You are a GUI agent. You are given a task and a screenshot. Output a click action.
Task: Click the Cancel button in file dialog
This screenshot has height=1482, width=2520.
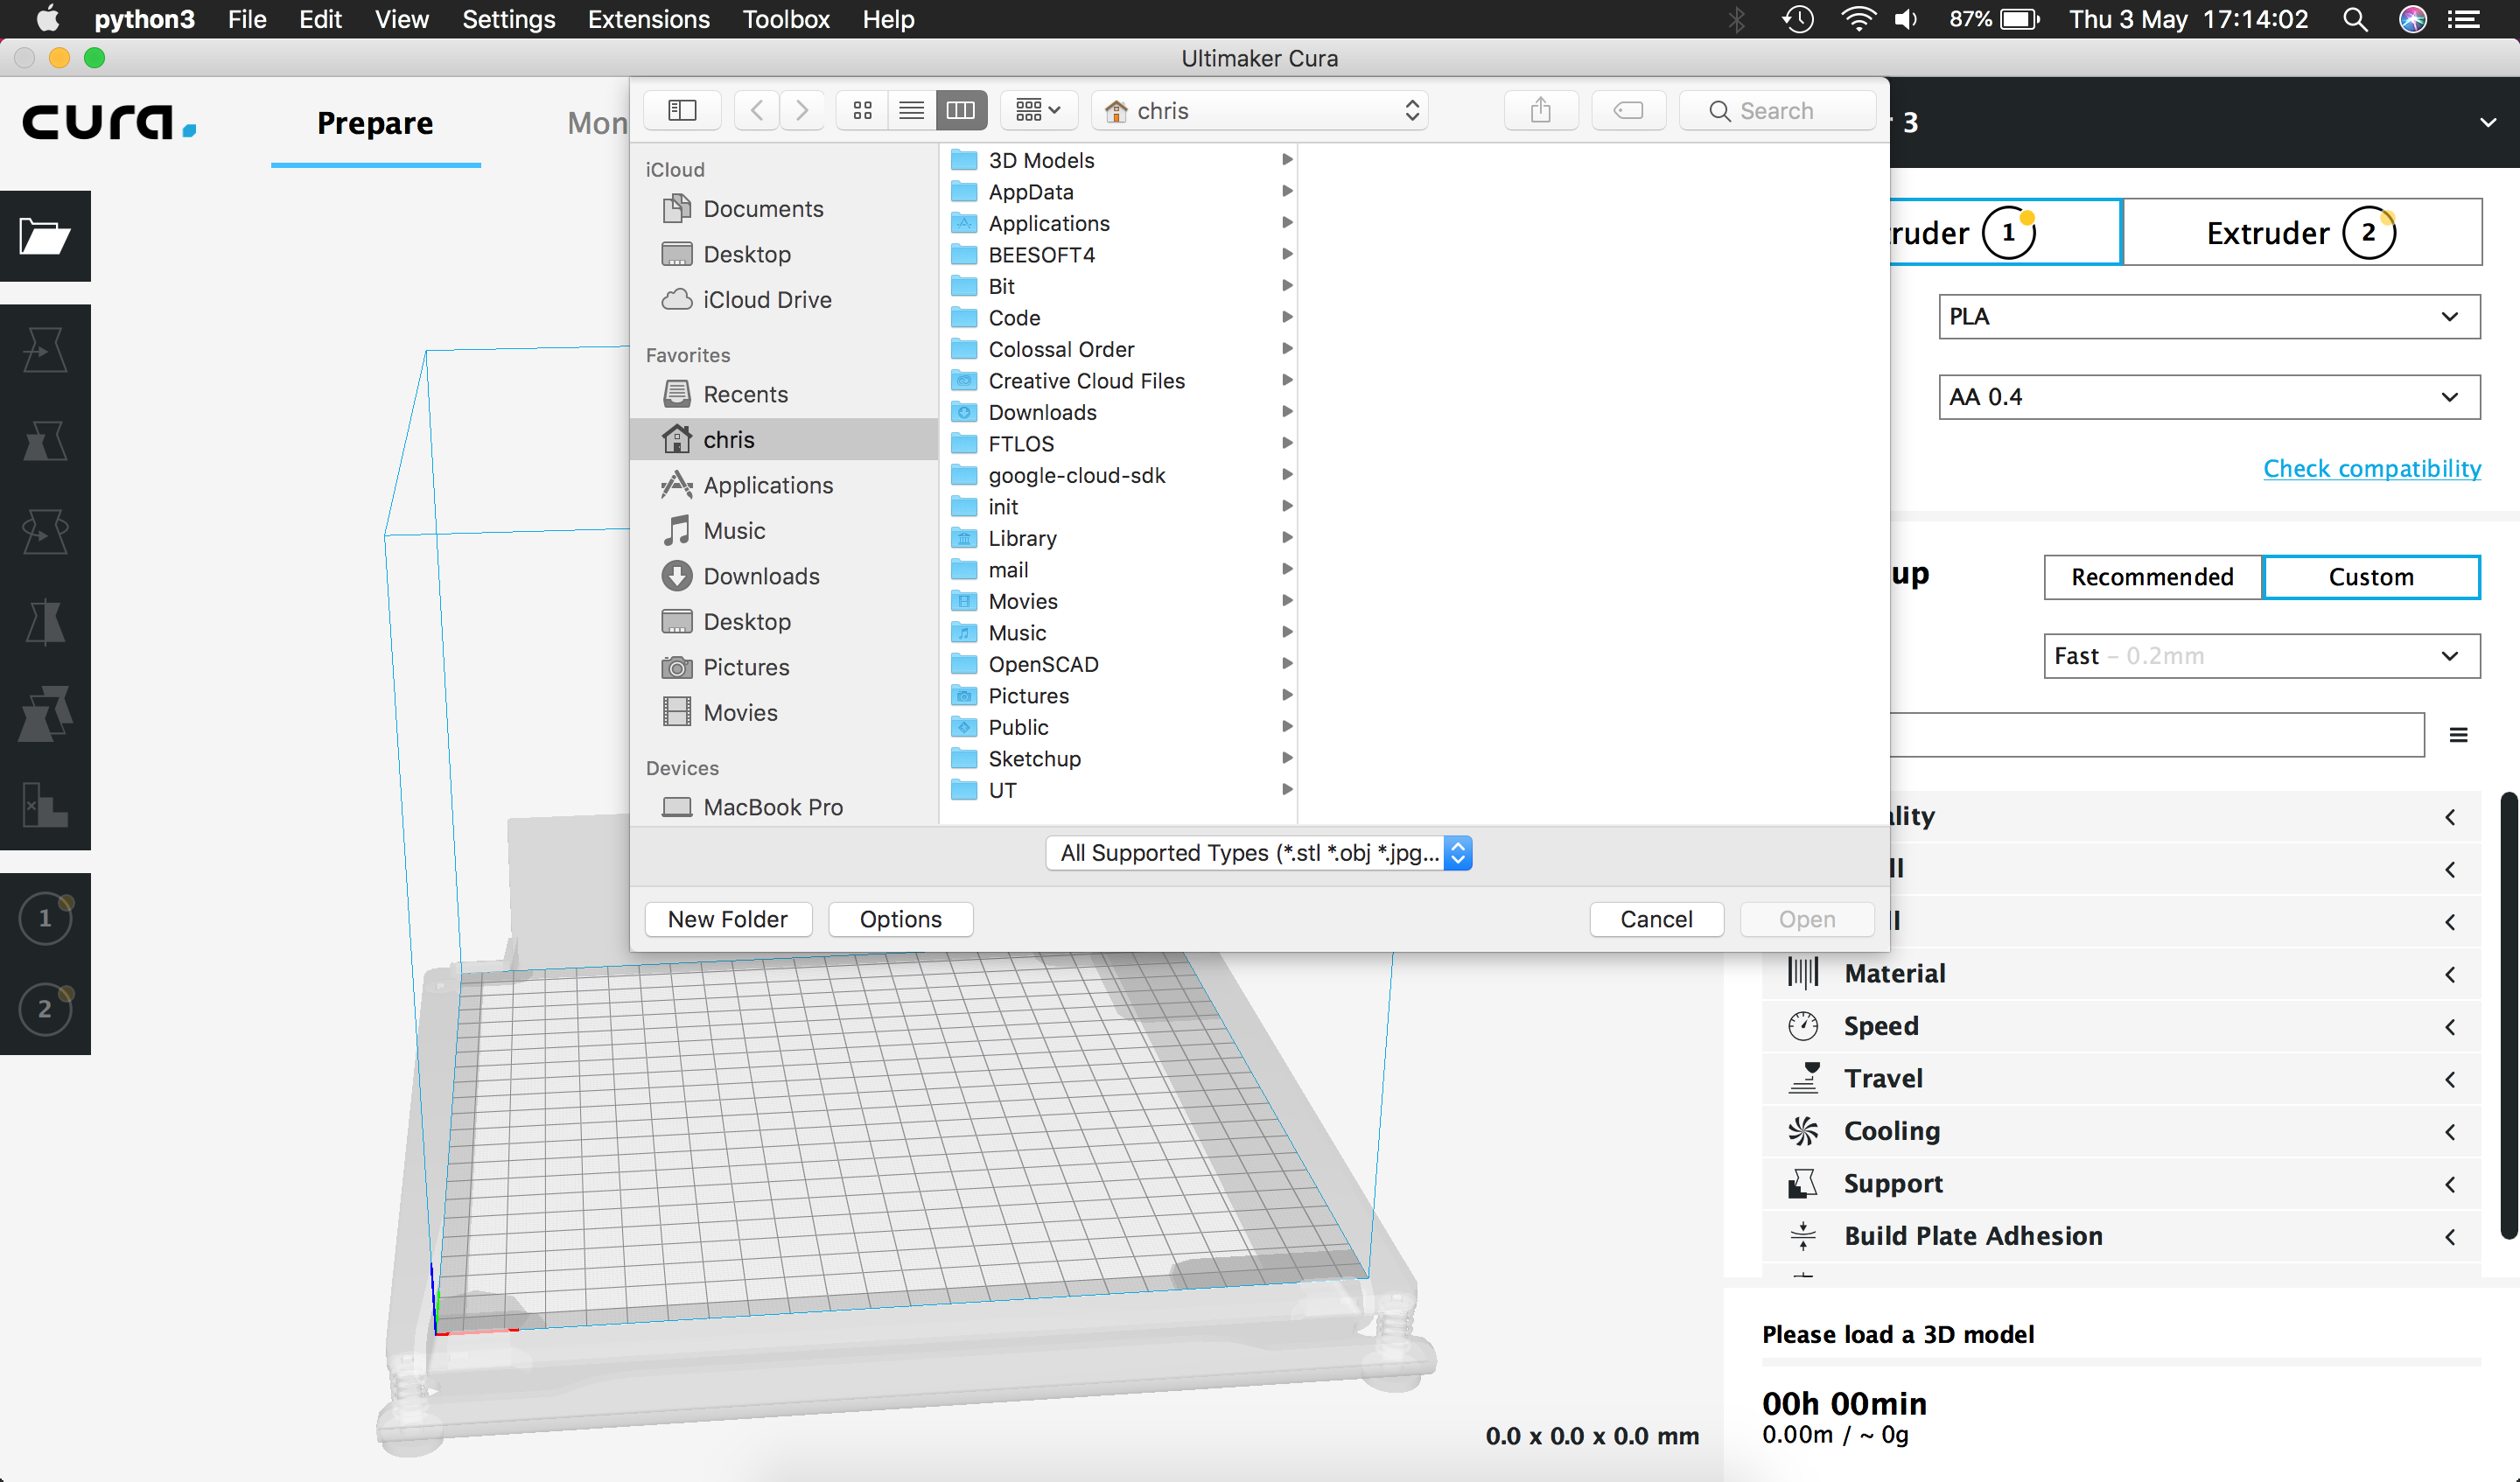pyautogui.click(x=1656, y=919)
